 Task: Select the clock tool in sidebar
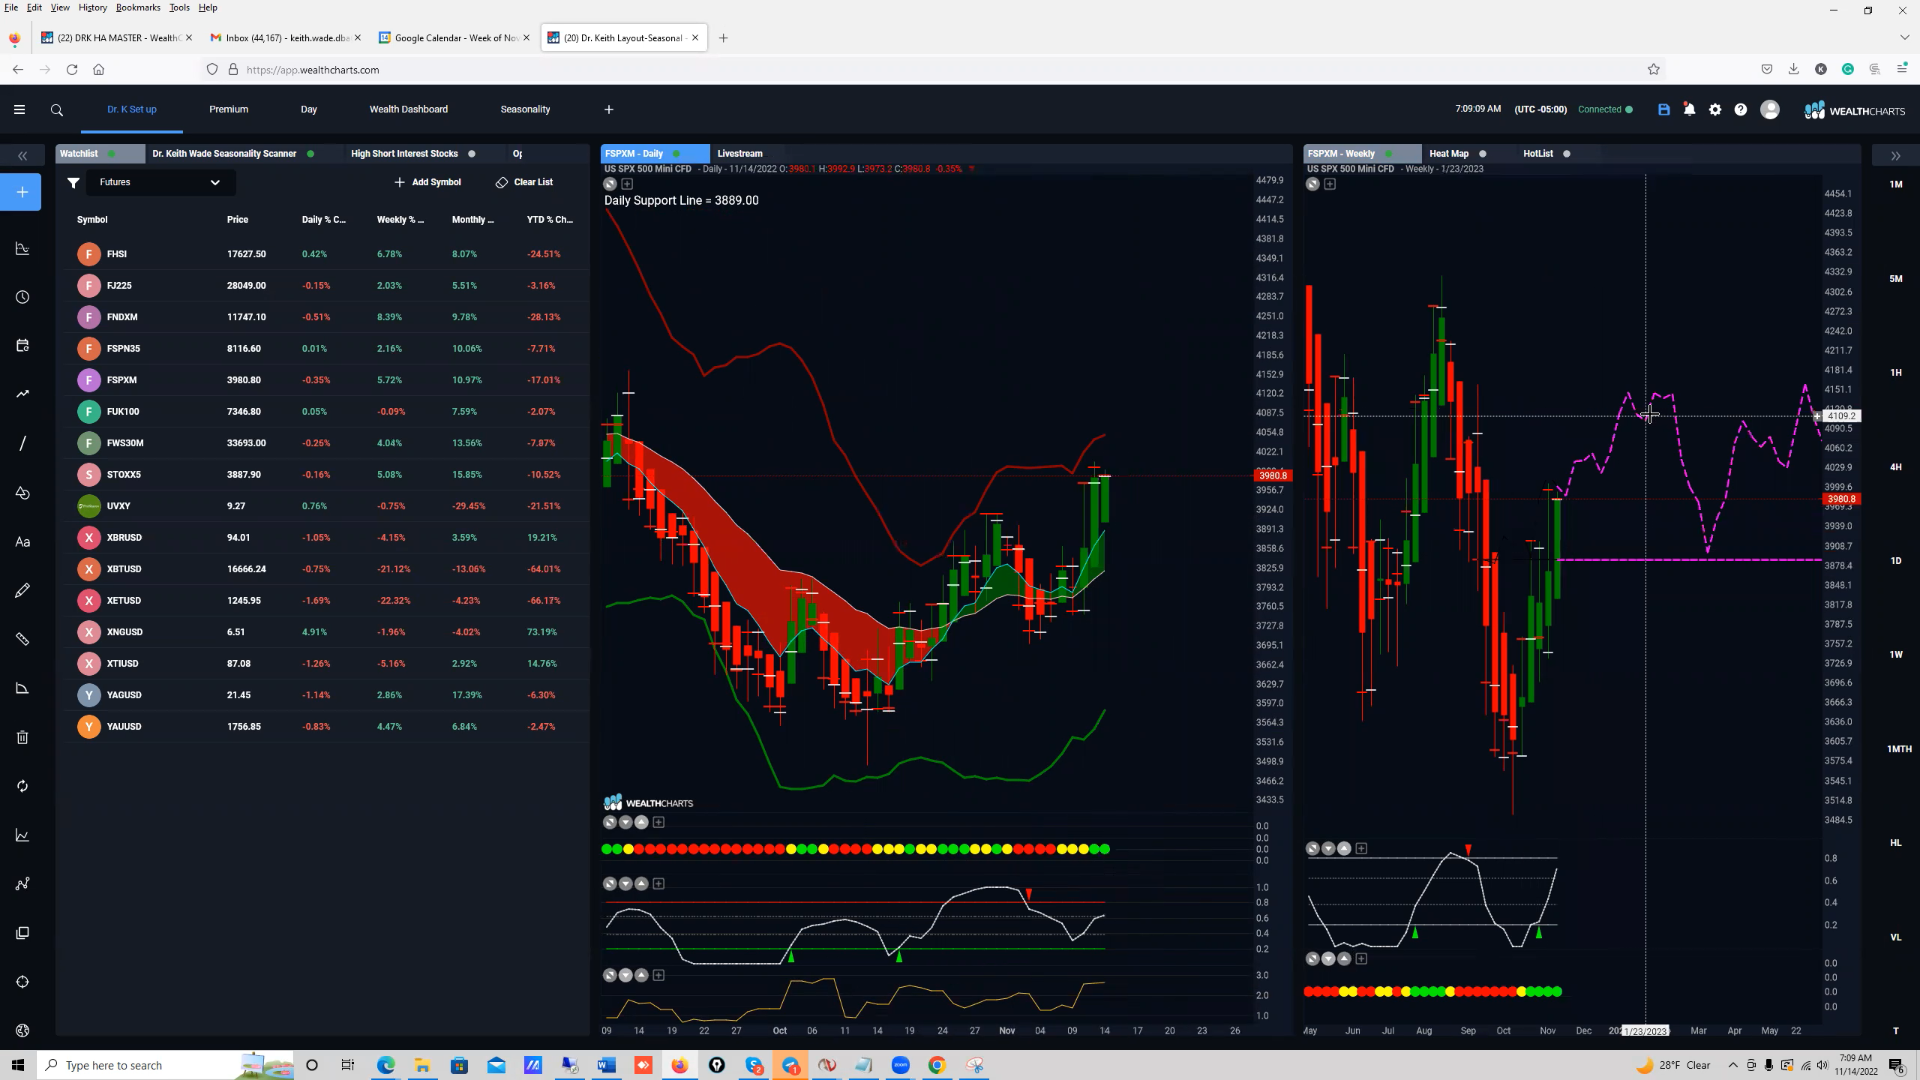[x=22, y=297]
